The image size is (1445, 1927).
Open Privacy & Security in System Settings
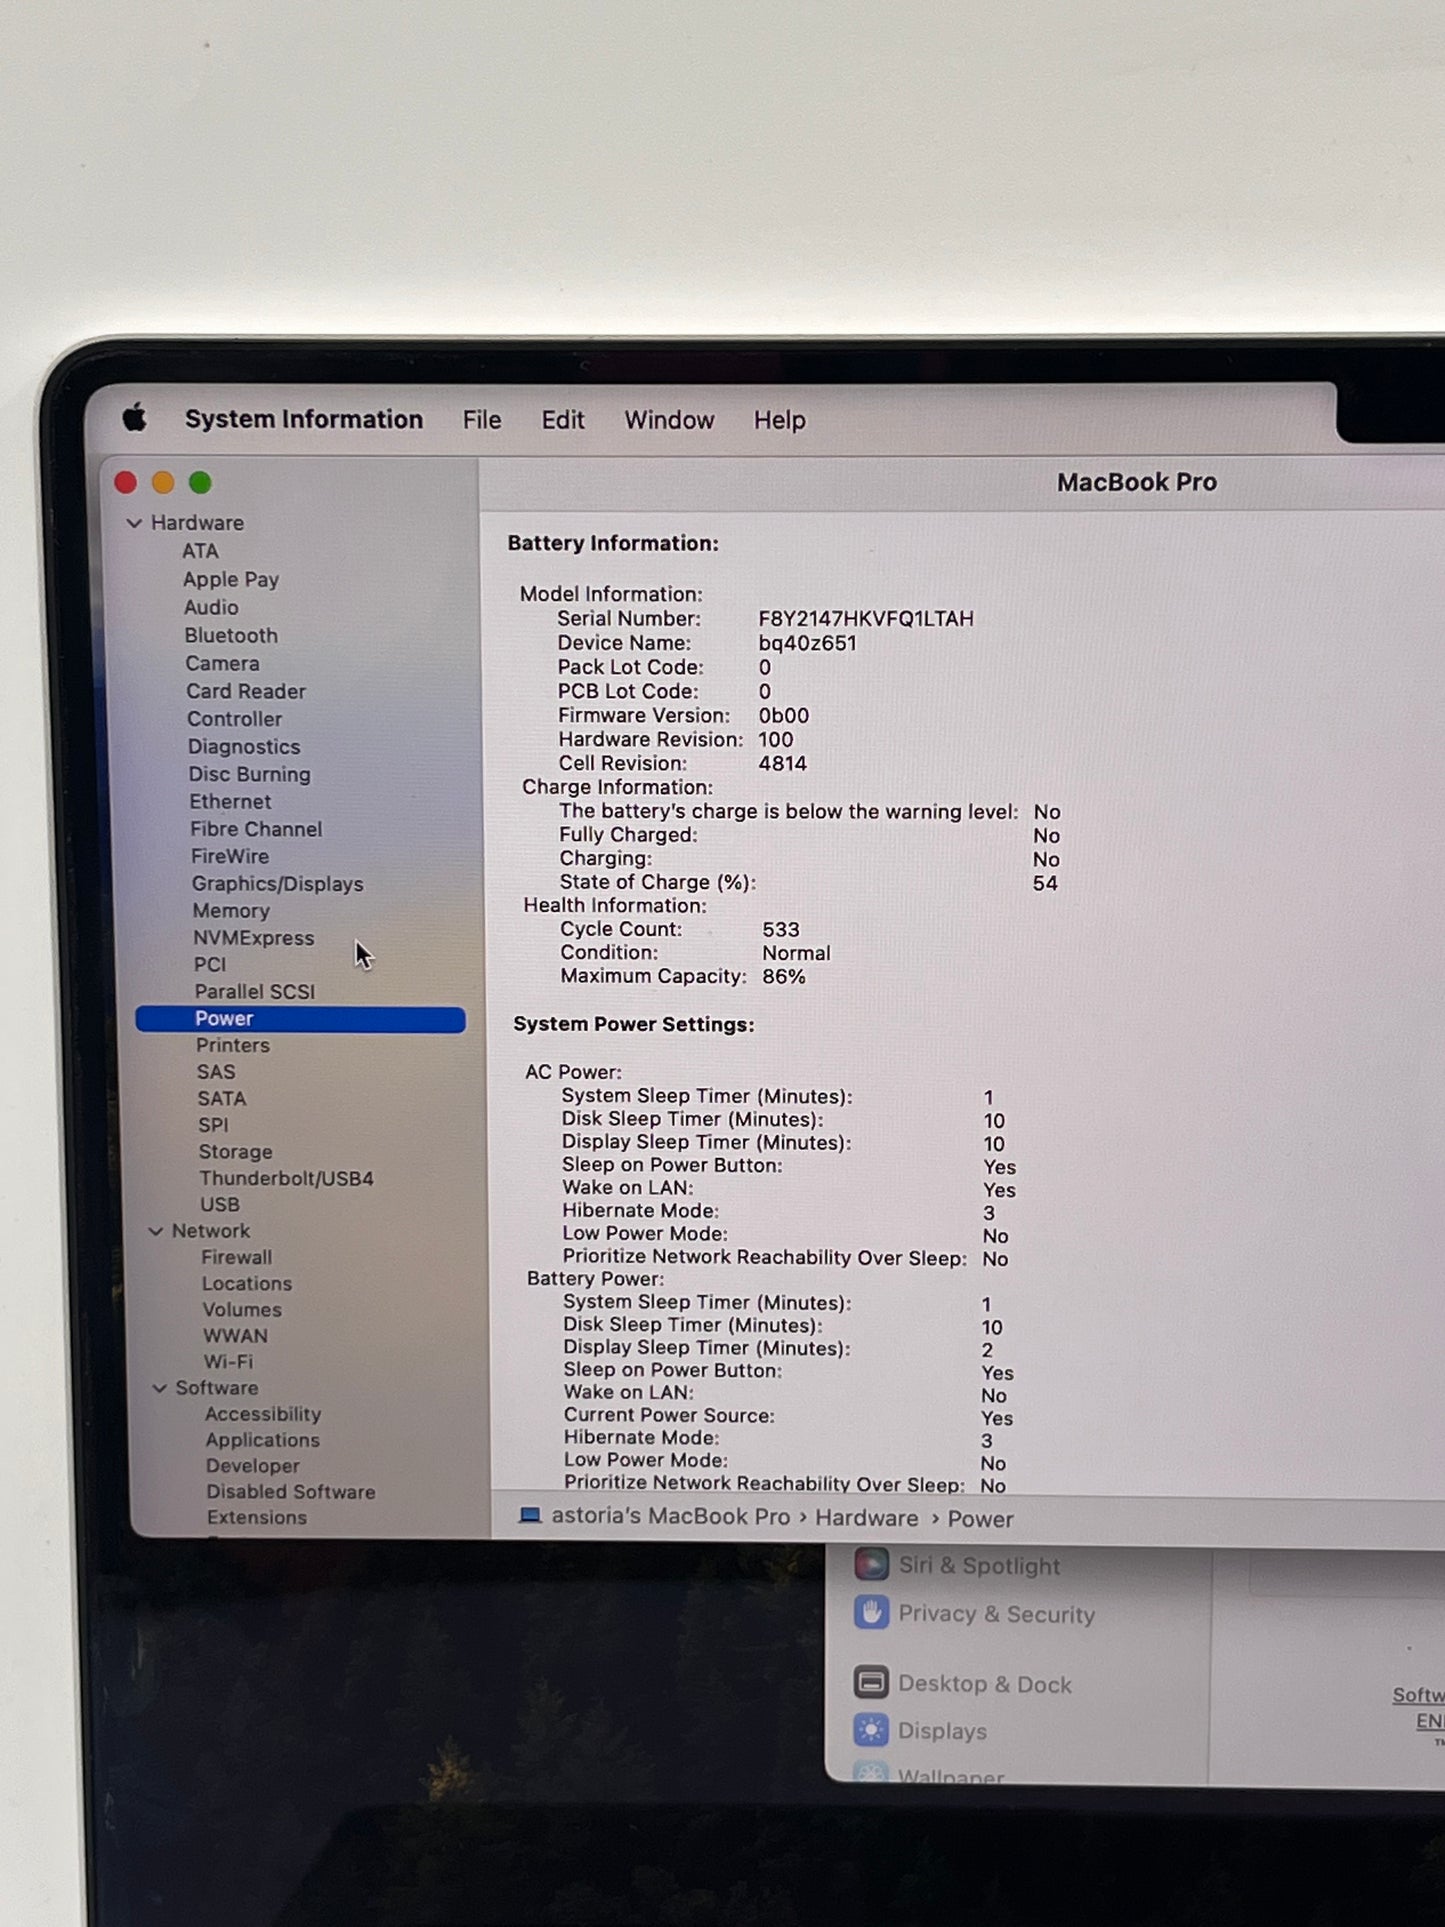tap(975, 1613)
